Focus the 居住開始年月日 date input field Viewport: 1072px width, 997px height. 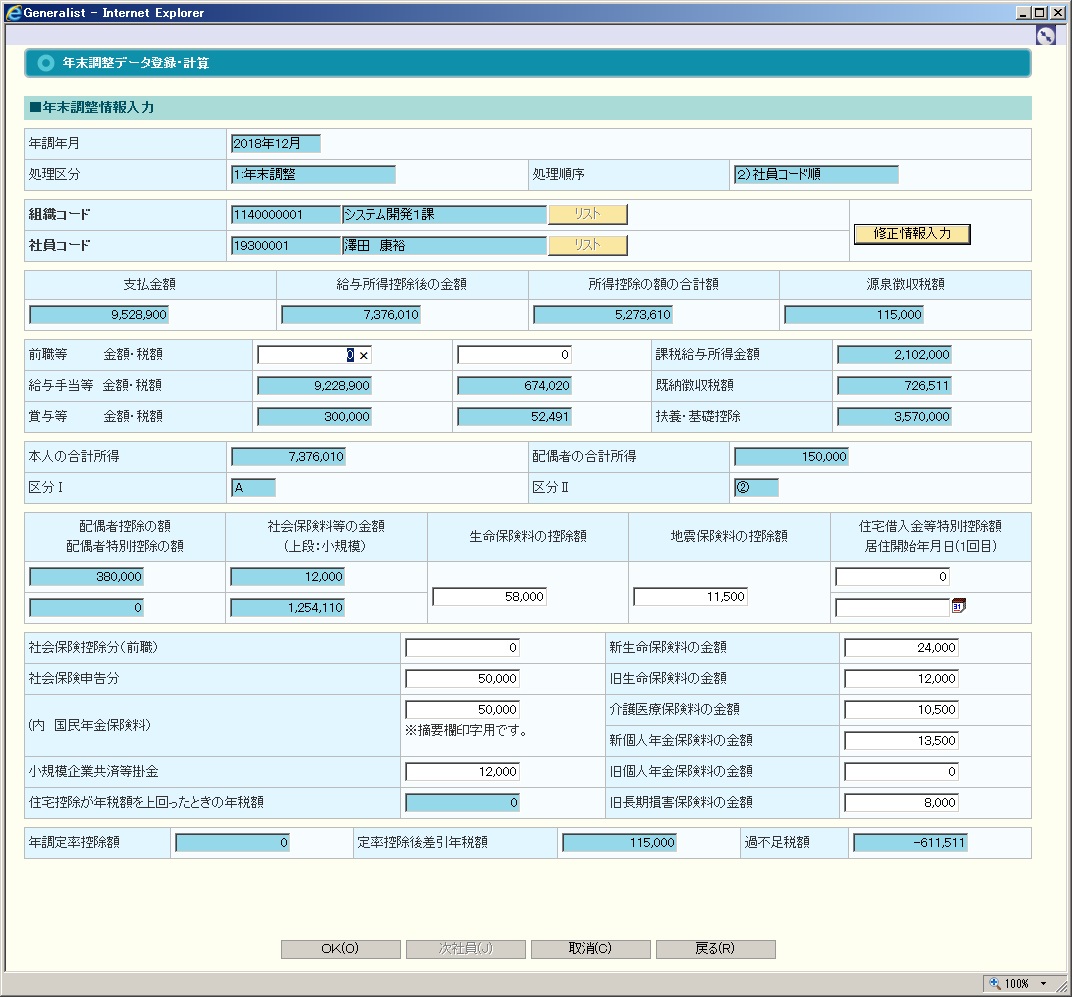click(892, 607)
